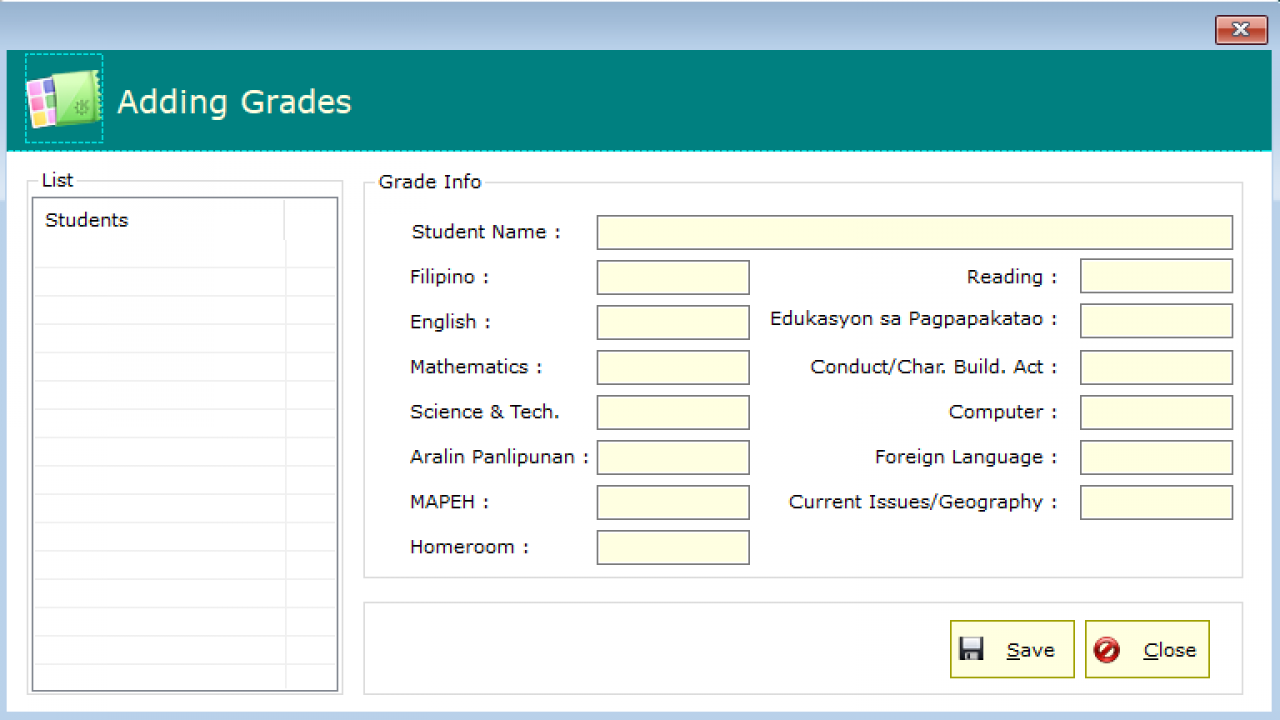
Task: Click the Foreign Language grade field
Action: click(x=1156, y=457)
